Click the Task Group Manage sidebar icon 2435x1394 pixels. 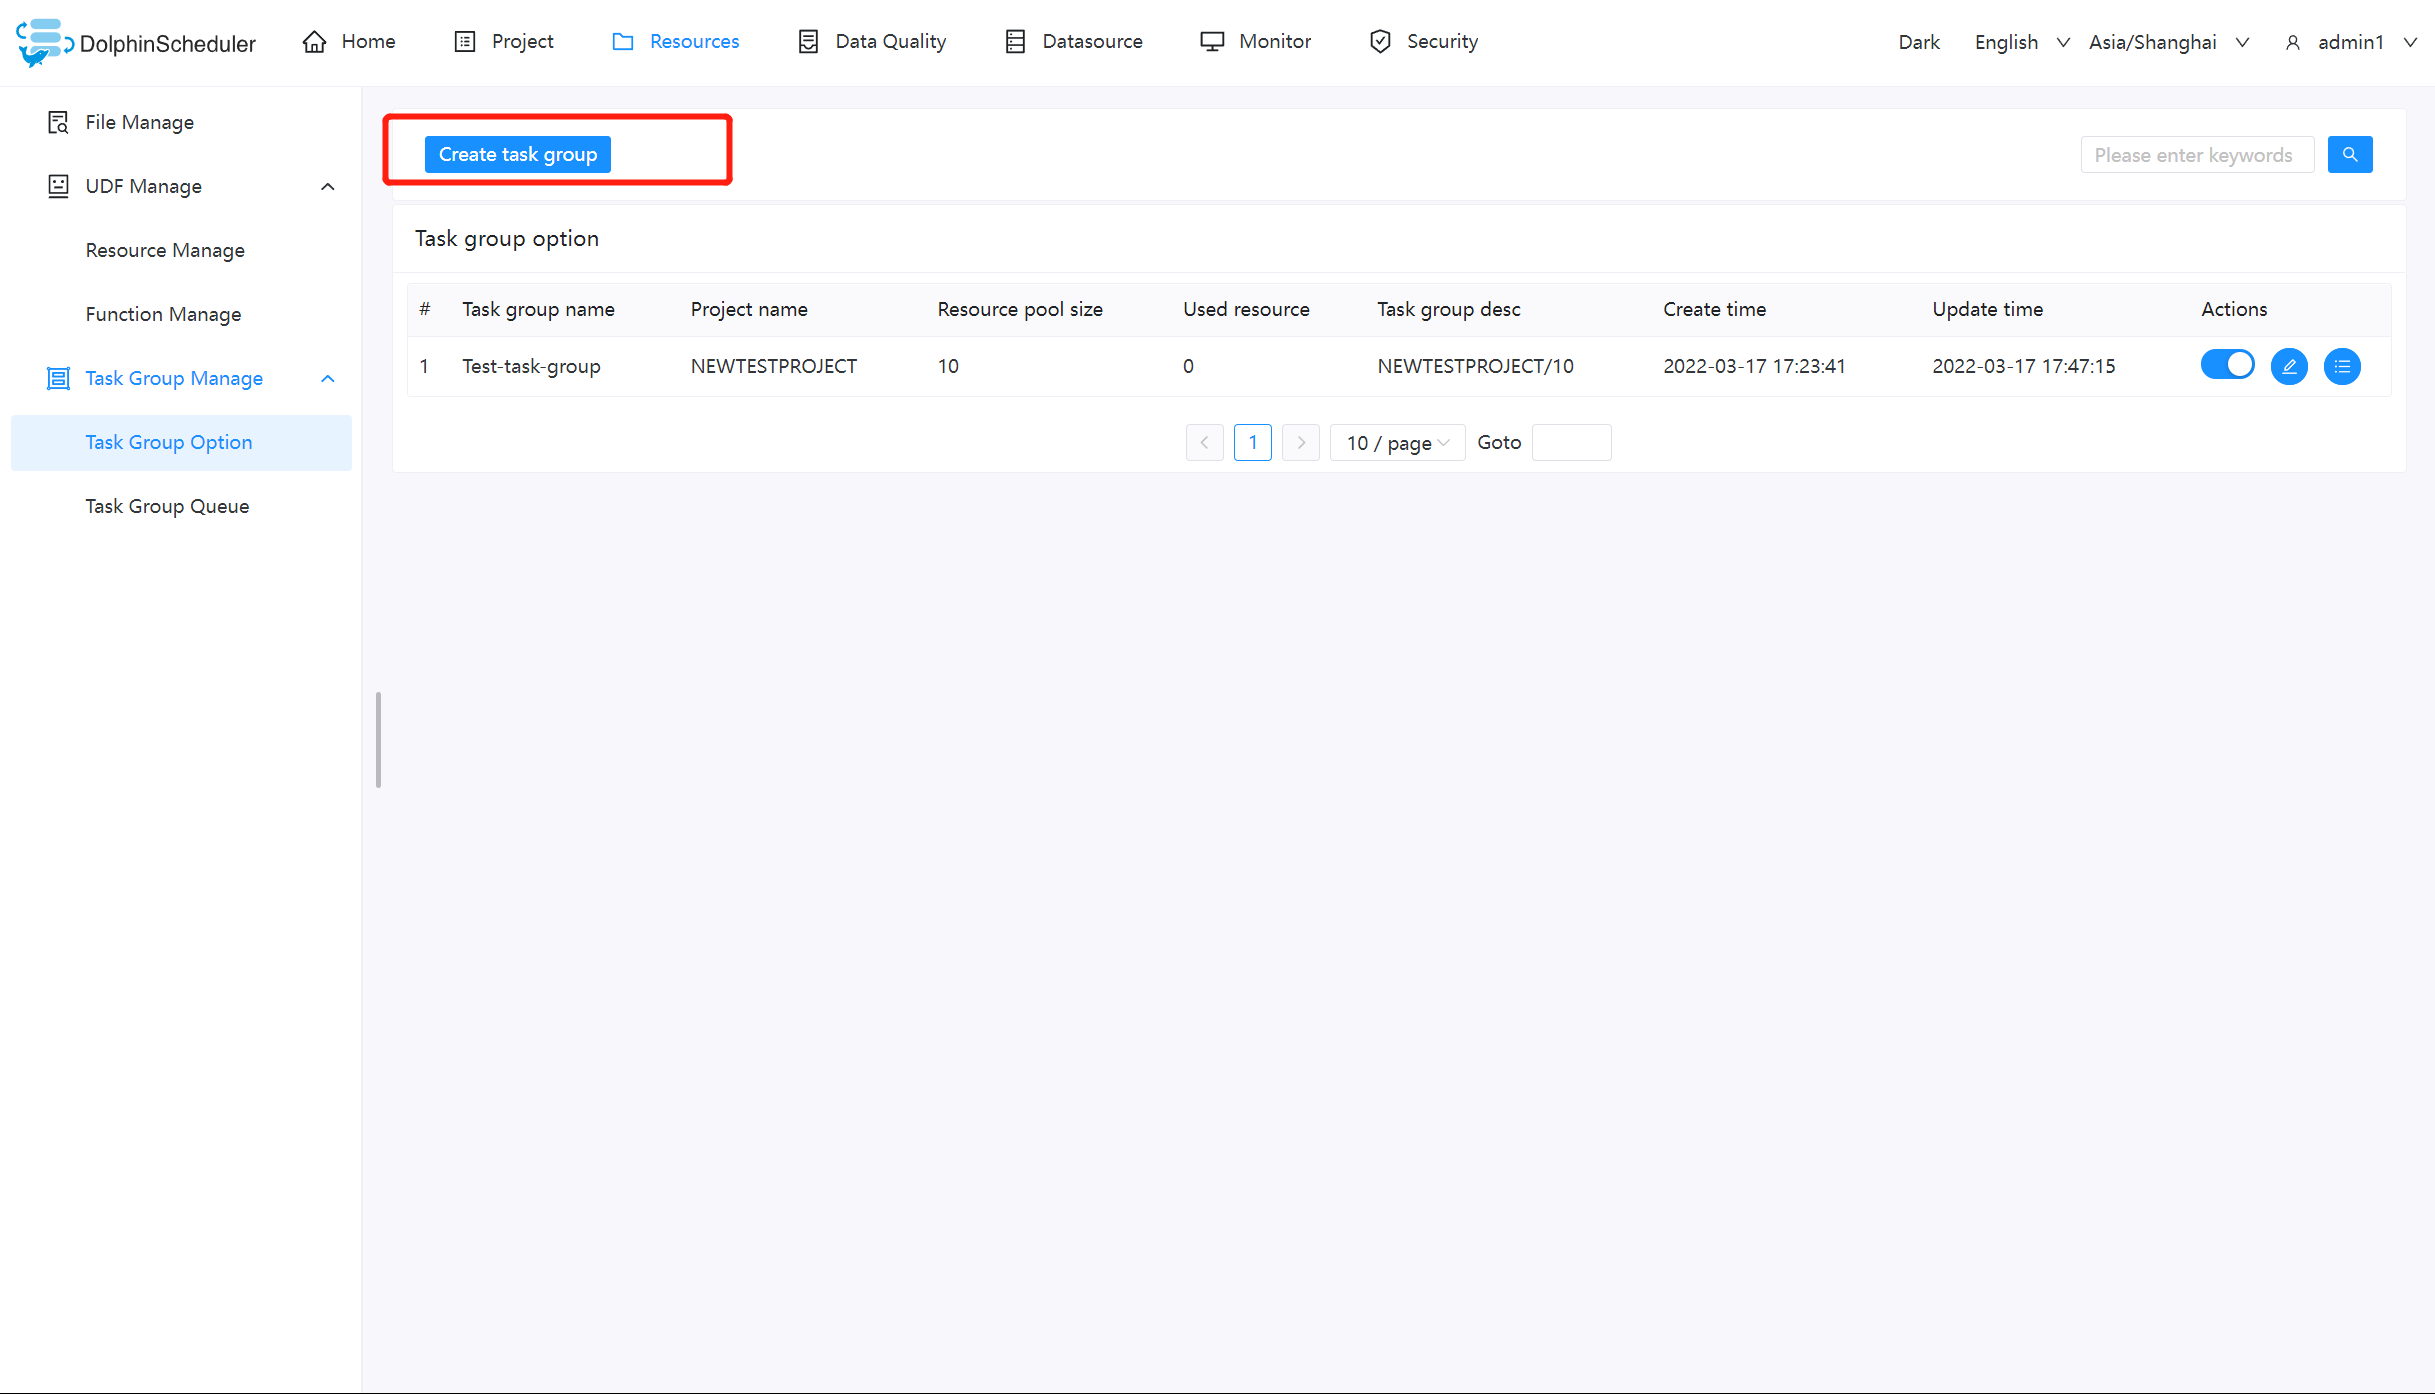pyautogui.click(x=58, y=378)
